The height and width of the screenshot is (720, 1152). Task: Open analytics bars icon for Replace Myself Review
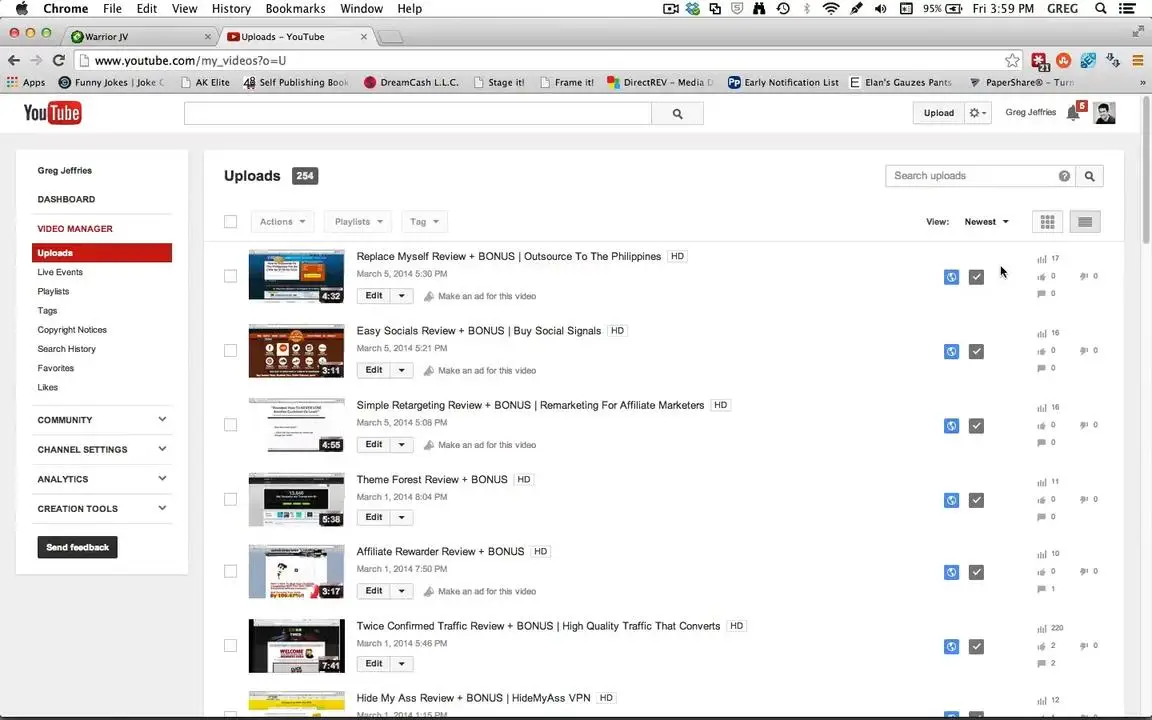[x=1041, y=259]
